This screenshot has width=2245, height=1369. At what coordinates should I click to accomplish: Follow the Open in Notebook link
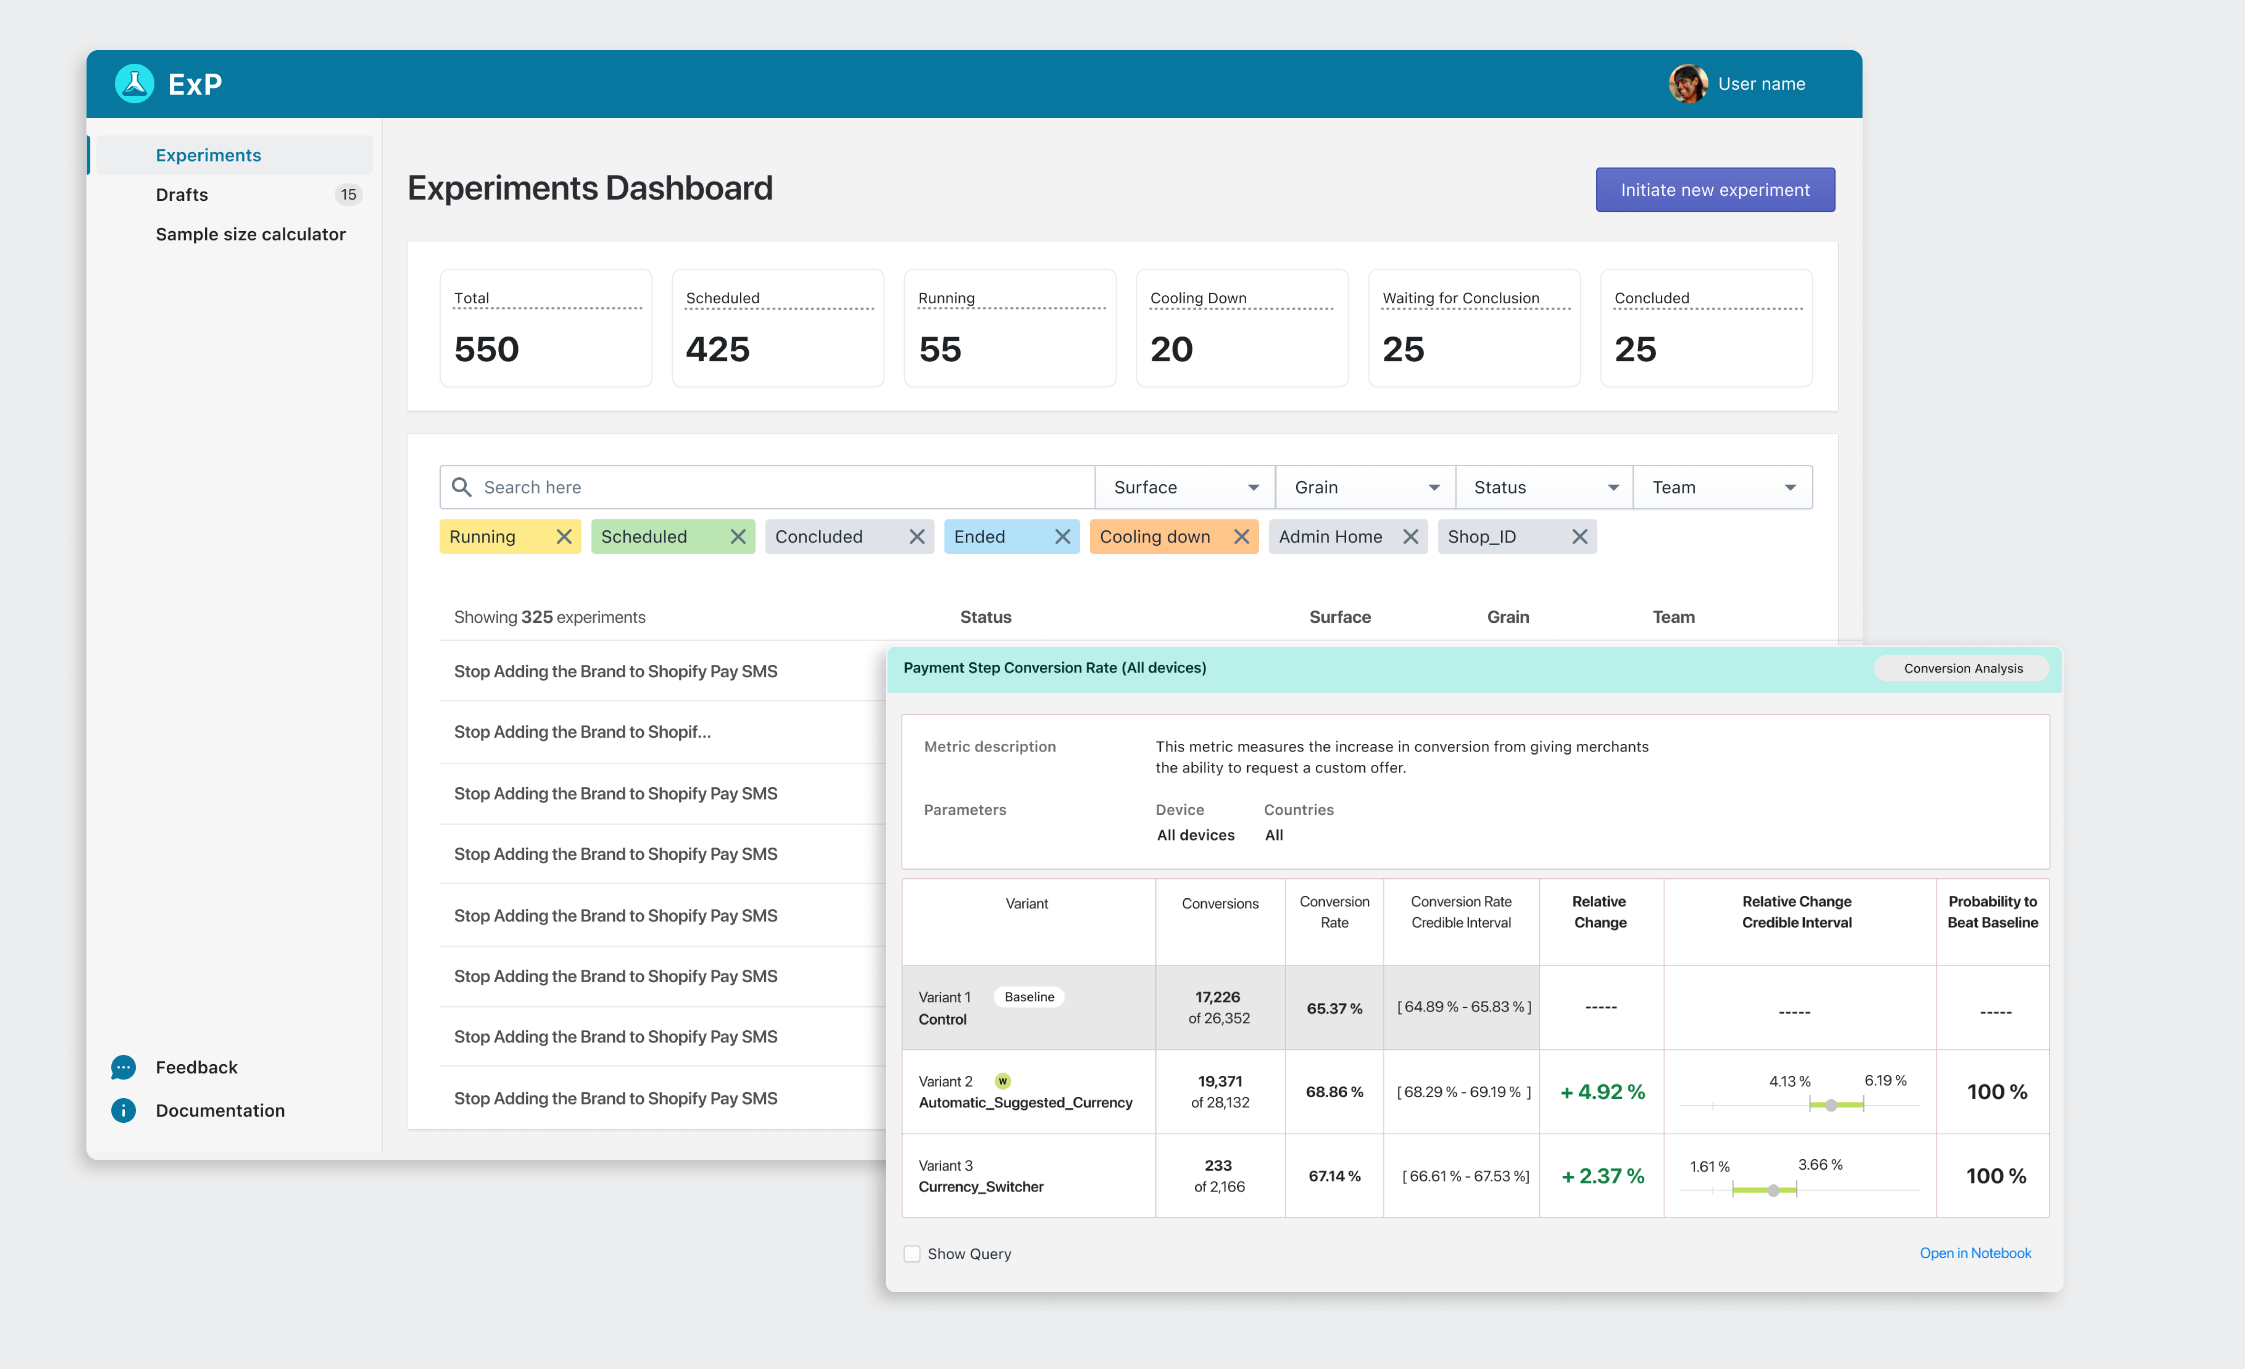(x=1974, y=1253)
